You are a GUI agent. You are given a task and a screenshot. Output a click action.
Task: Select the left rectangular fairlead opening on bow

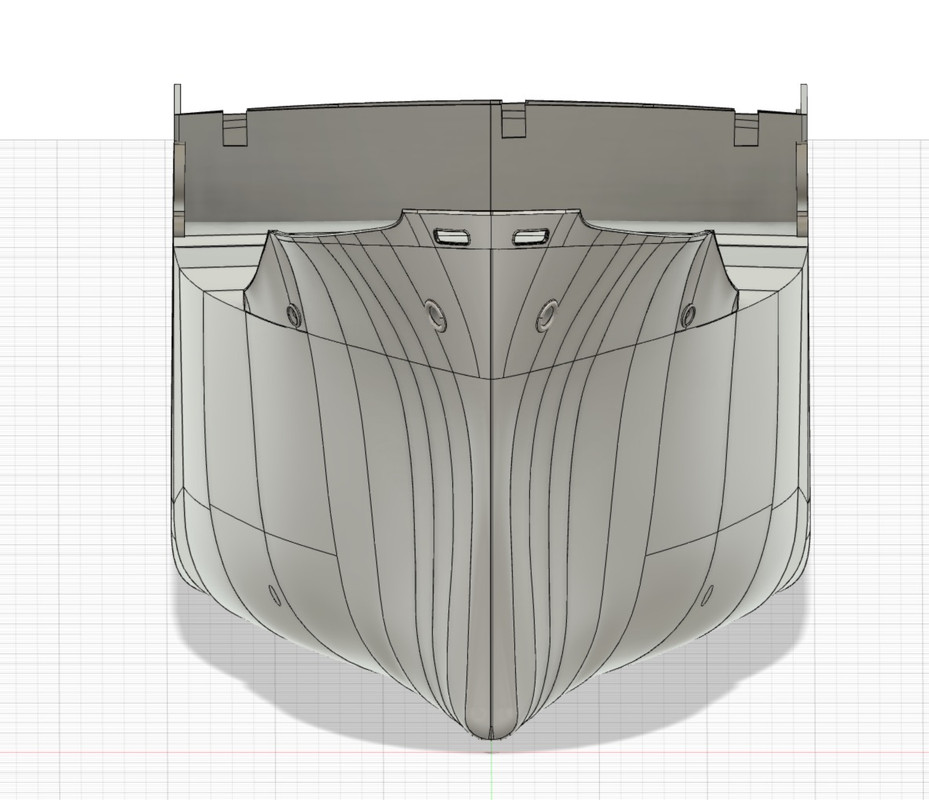point(453,236)
